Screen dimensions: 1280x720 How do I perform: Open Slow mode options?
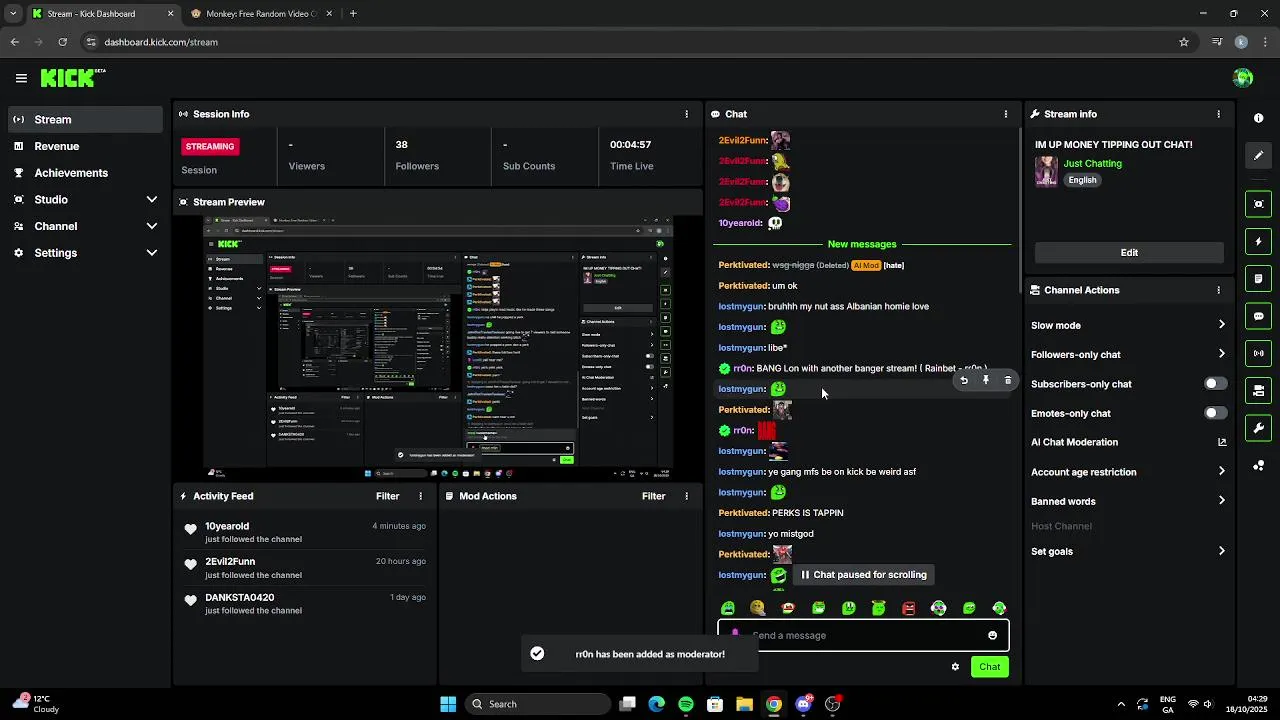(x=1129, y=325)
